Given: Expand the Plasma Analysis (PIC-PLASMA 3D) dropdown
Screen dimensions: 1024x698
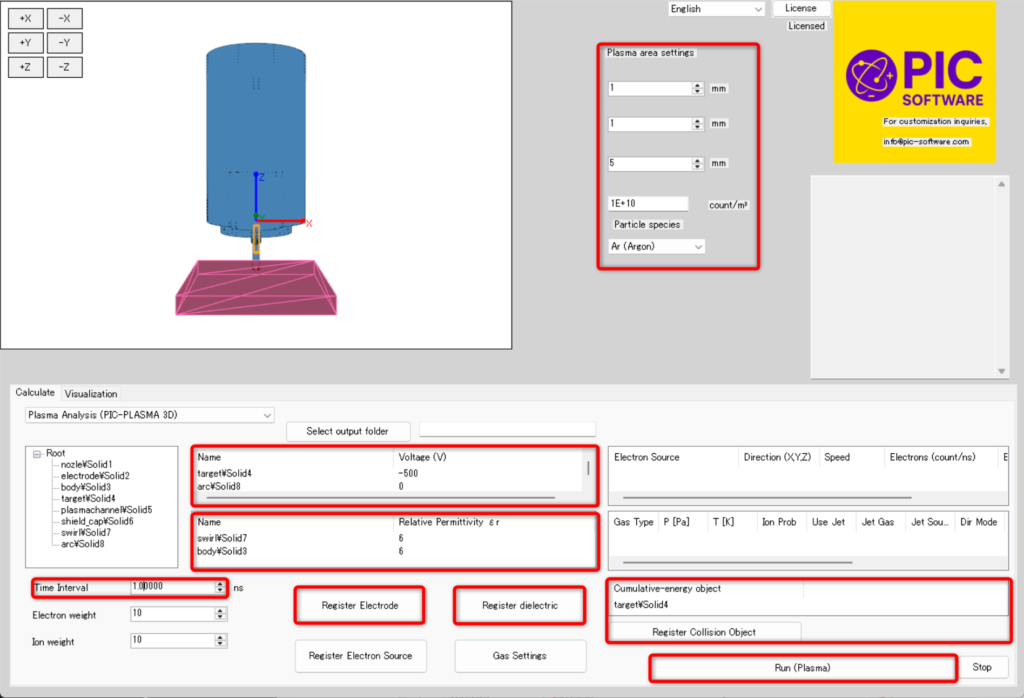Looking at the screenshot, I should 149,414.
